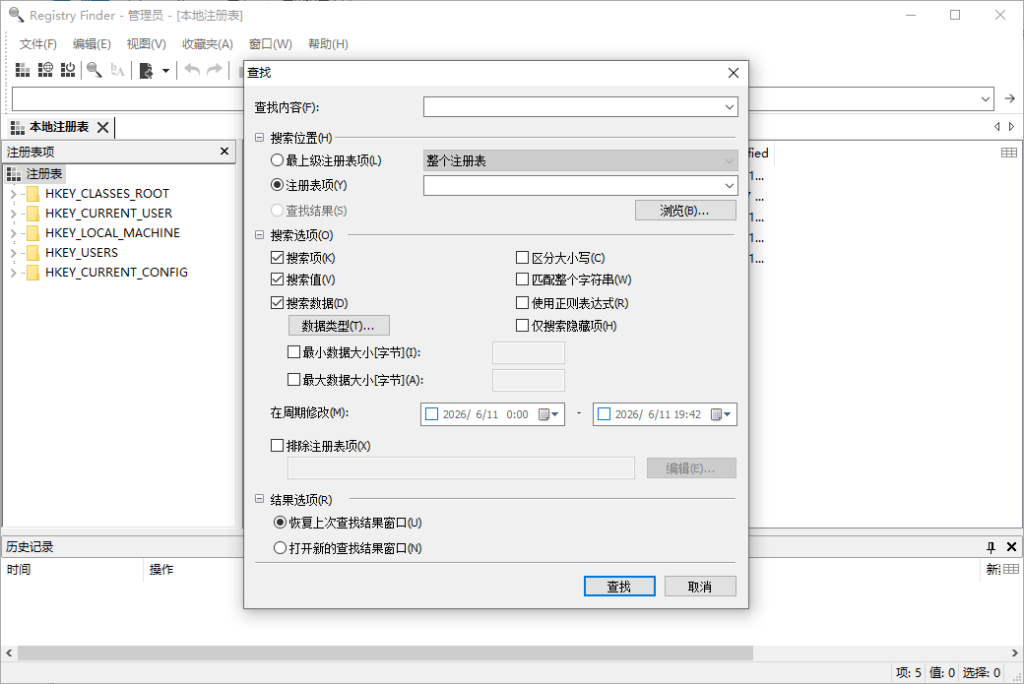This screenshot has width=1024, height=684.
Task: Click the offline registry (power) toolbar icon
Action: (x=68, y=70)
